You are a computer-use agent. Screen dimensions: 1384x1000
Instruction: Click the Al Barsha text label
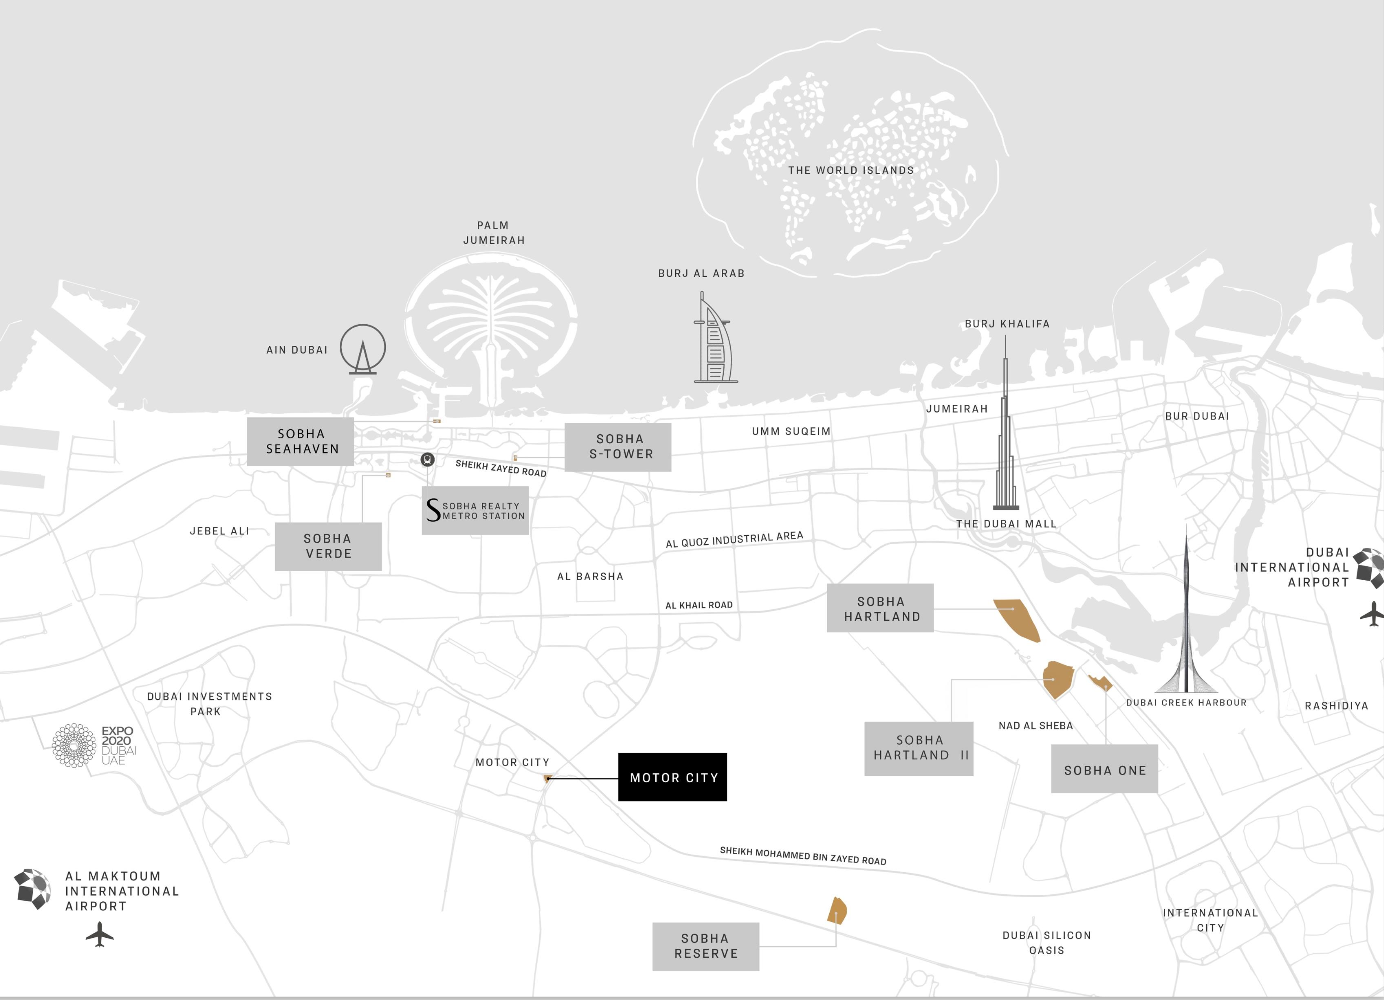tap(590, 577)
